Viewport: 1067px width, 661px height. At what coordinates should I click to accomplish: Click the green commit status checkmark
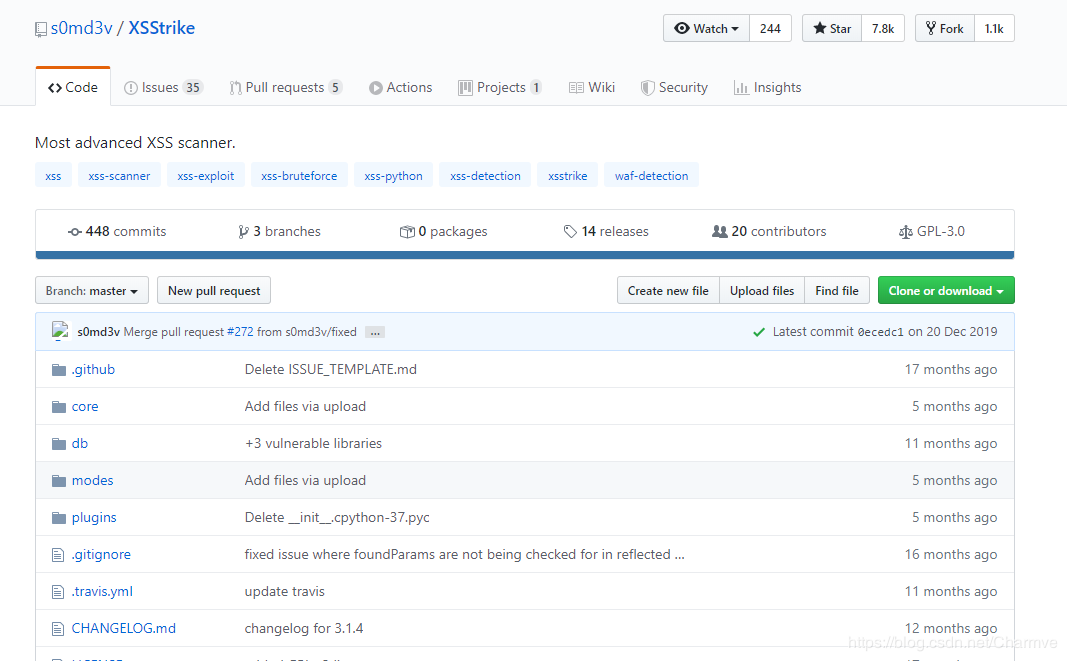[759, 332]
